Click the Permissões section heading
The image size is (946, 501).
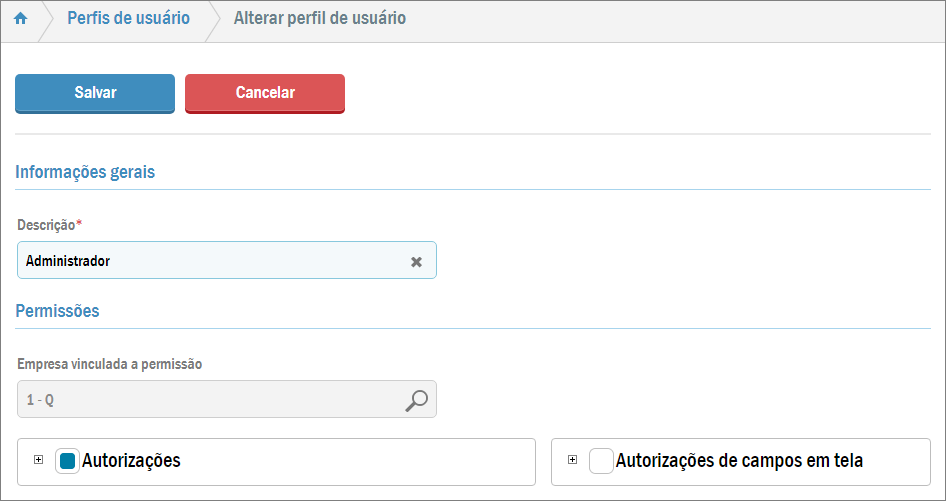pos(57,311)
